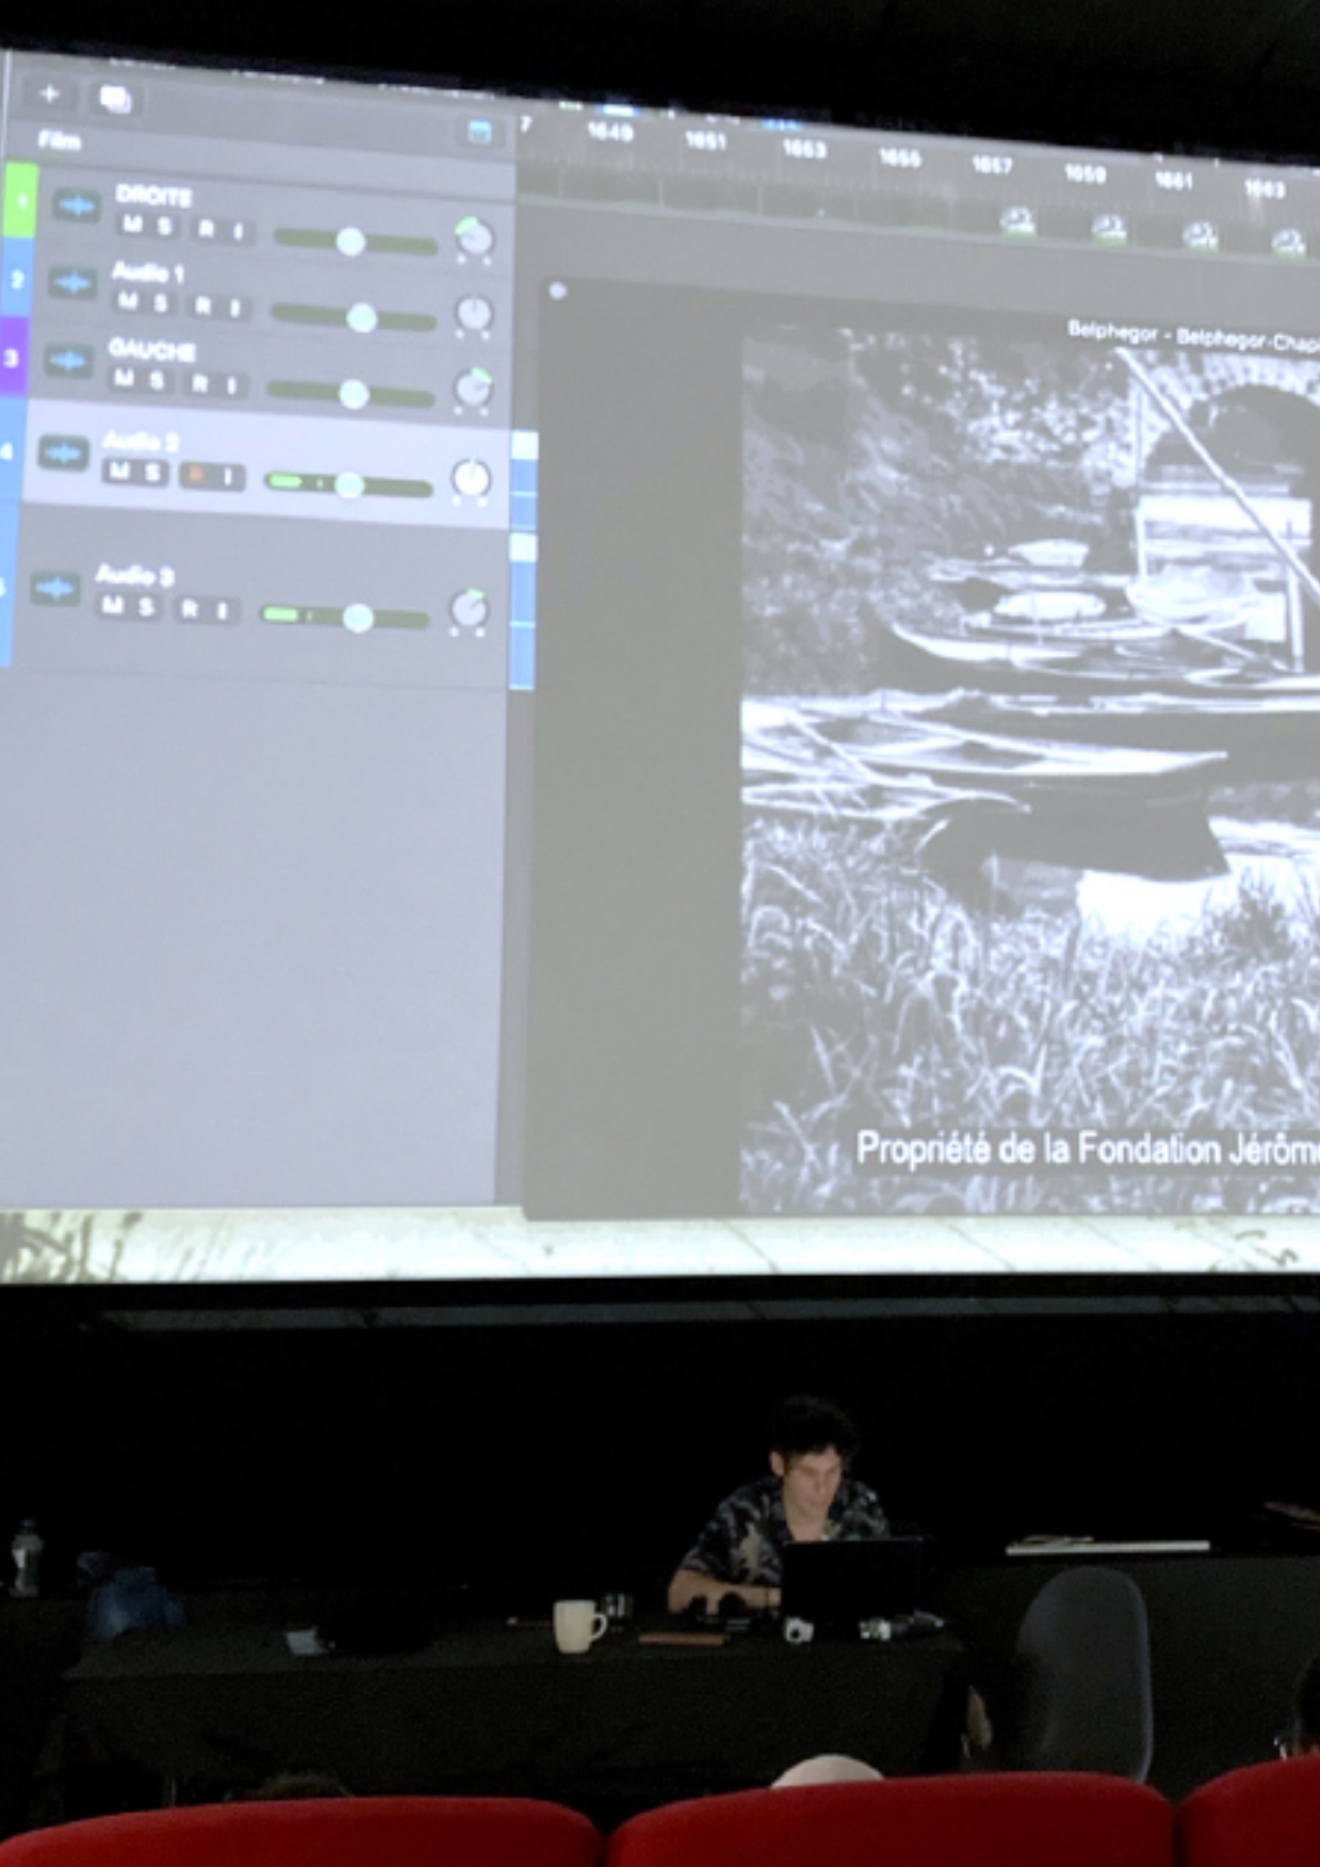Add a new track with the plus button
Viewport: 1320px width, 1867px height.
pyautogui.click(x=49, y=95)
